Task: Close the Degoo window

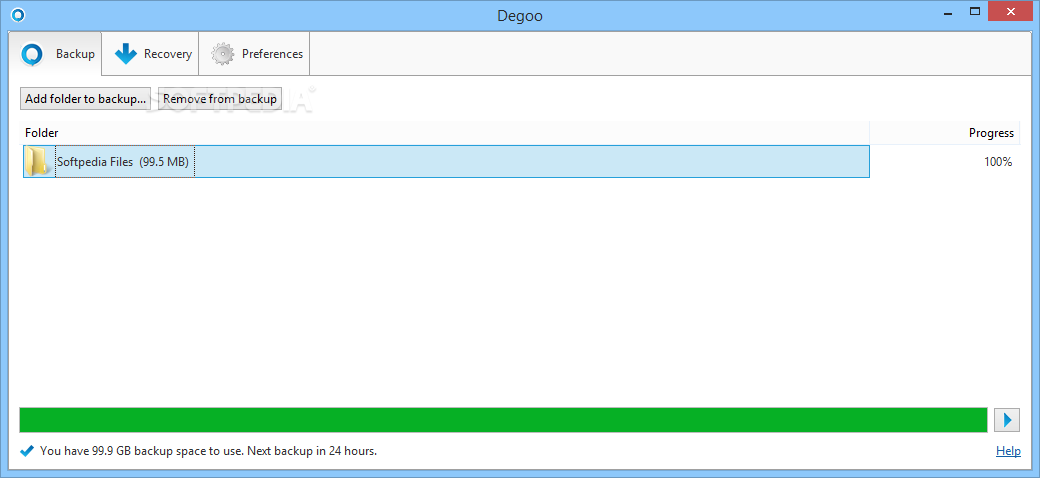Action: click(1011, 11)
